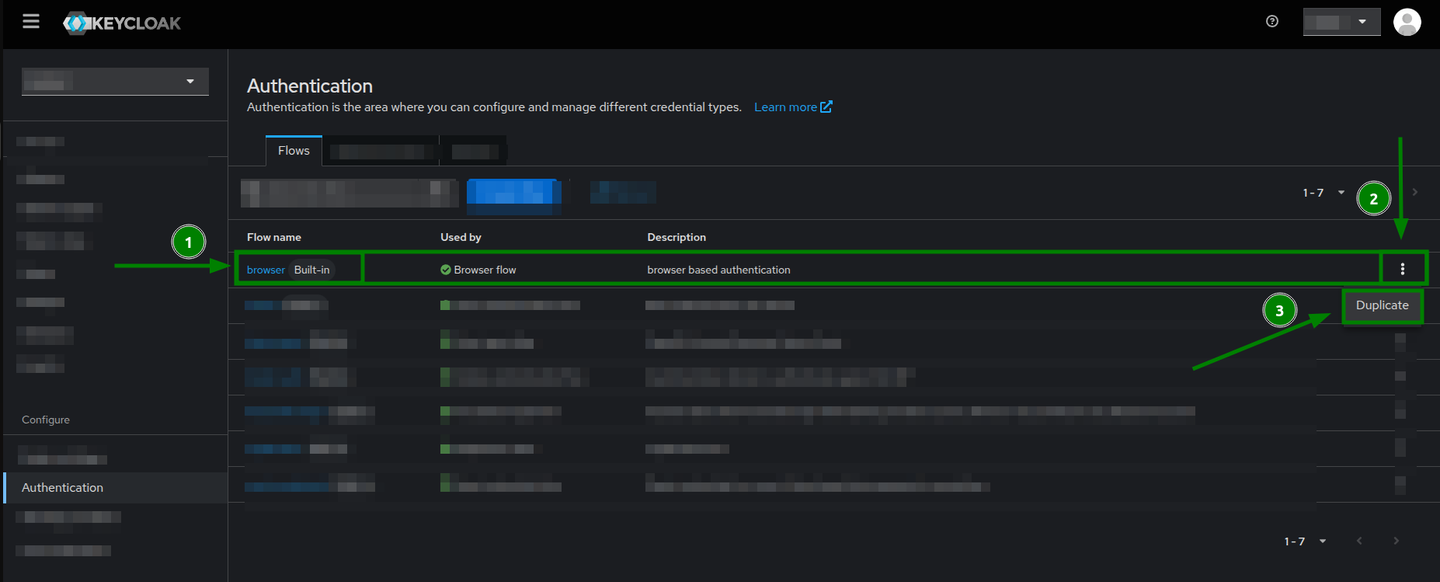1440x582 pixels.
Task: Open the three-dot actions menu on the browser row
Action: 1403,268
